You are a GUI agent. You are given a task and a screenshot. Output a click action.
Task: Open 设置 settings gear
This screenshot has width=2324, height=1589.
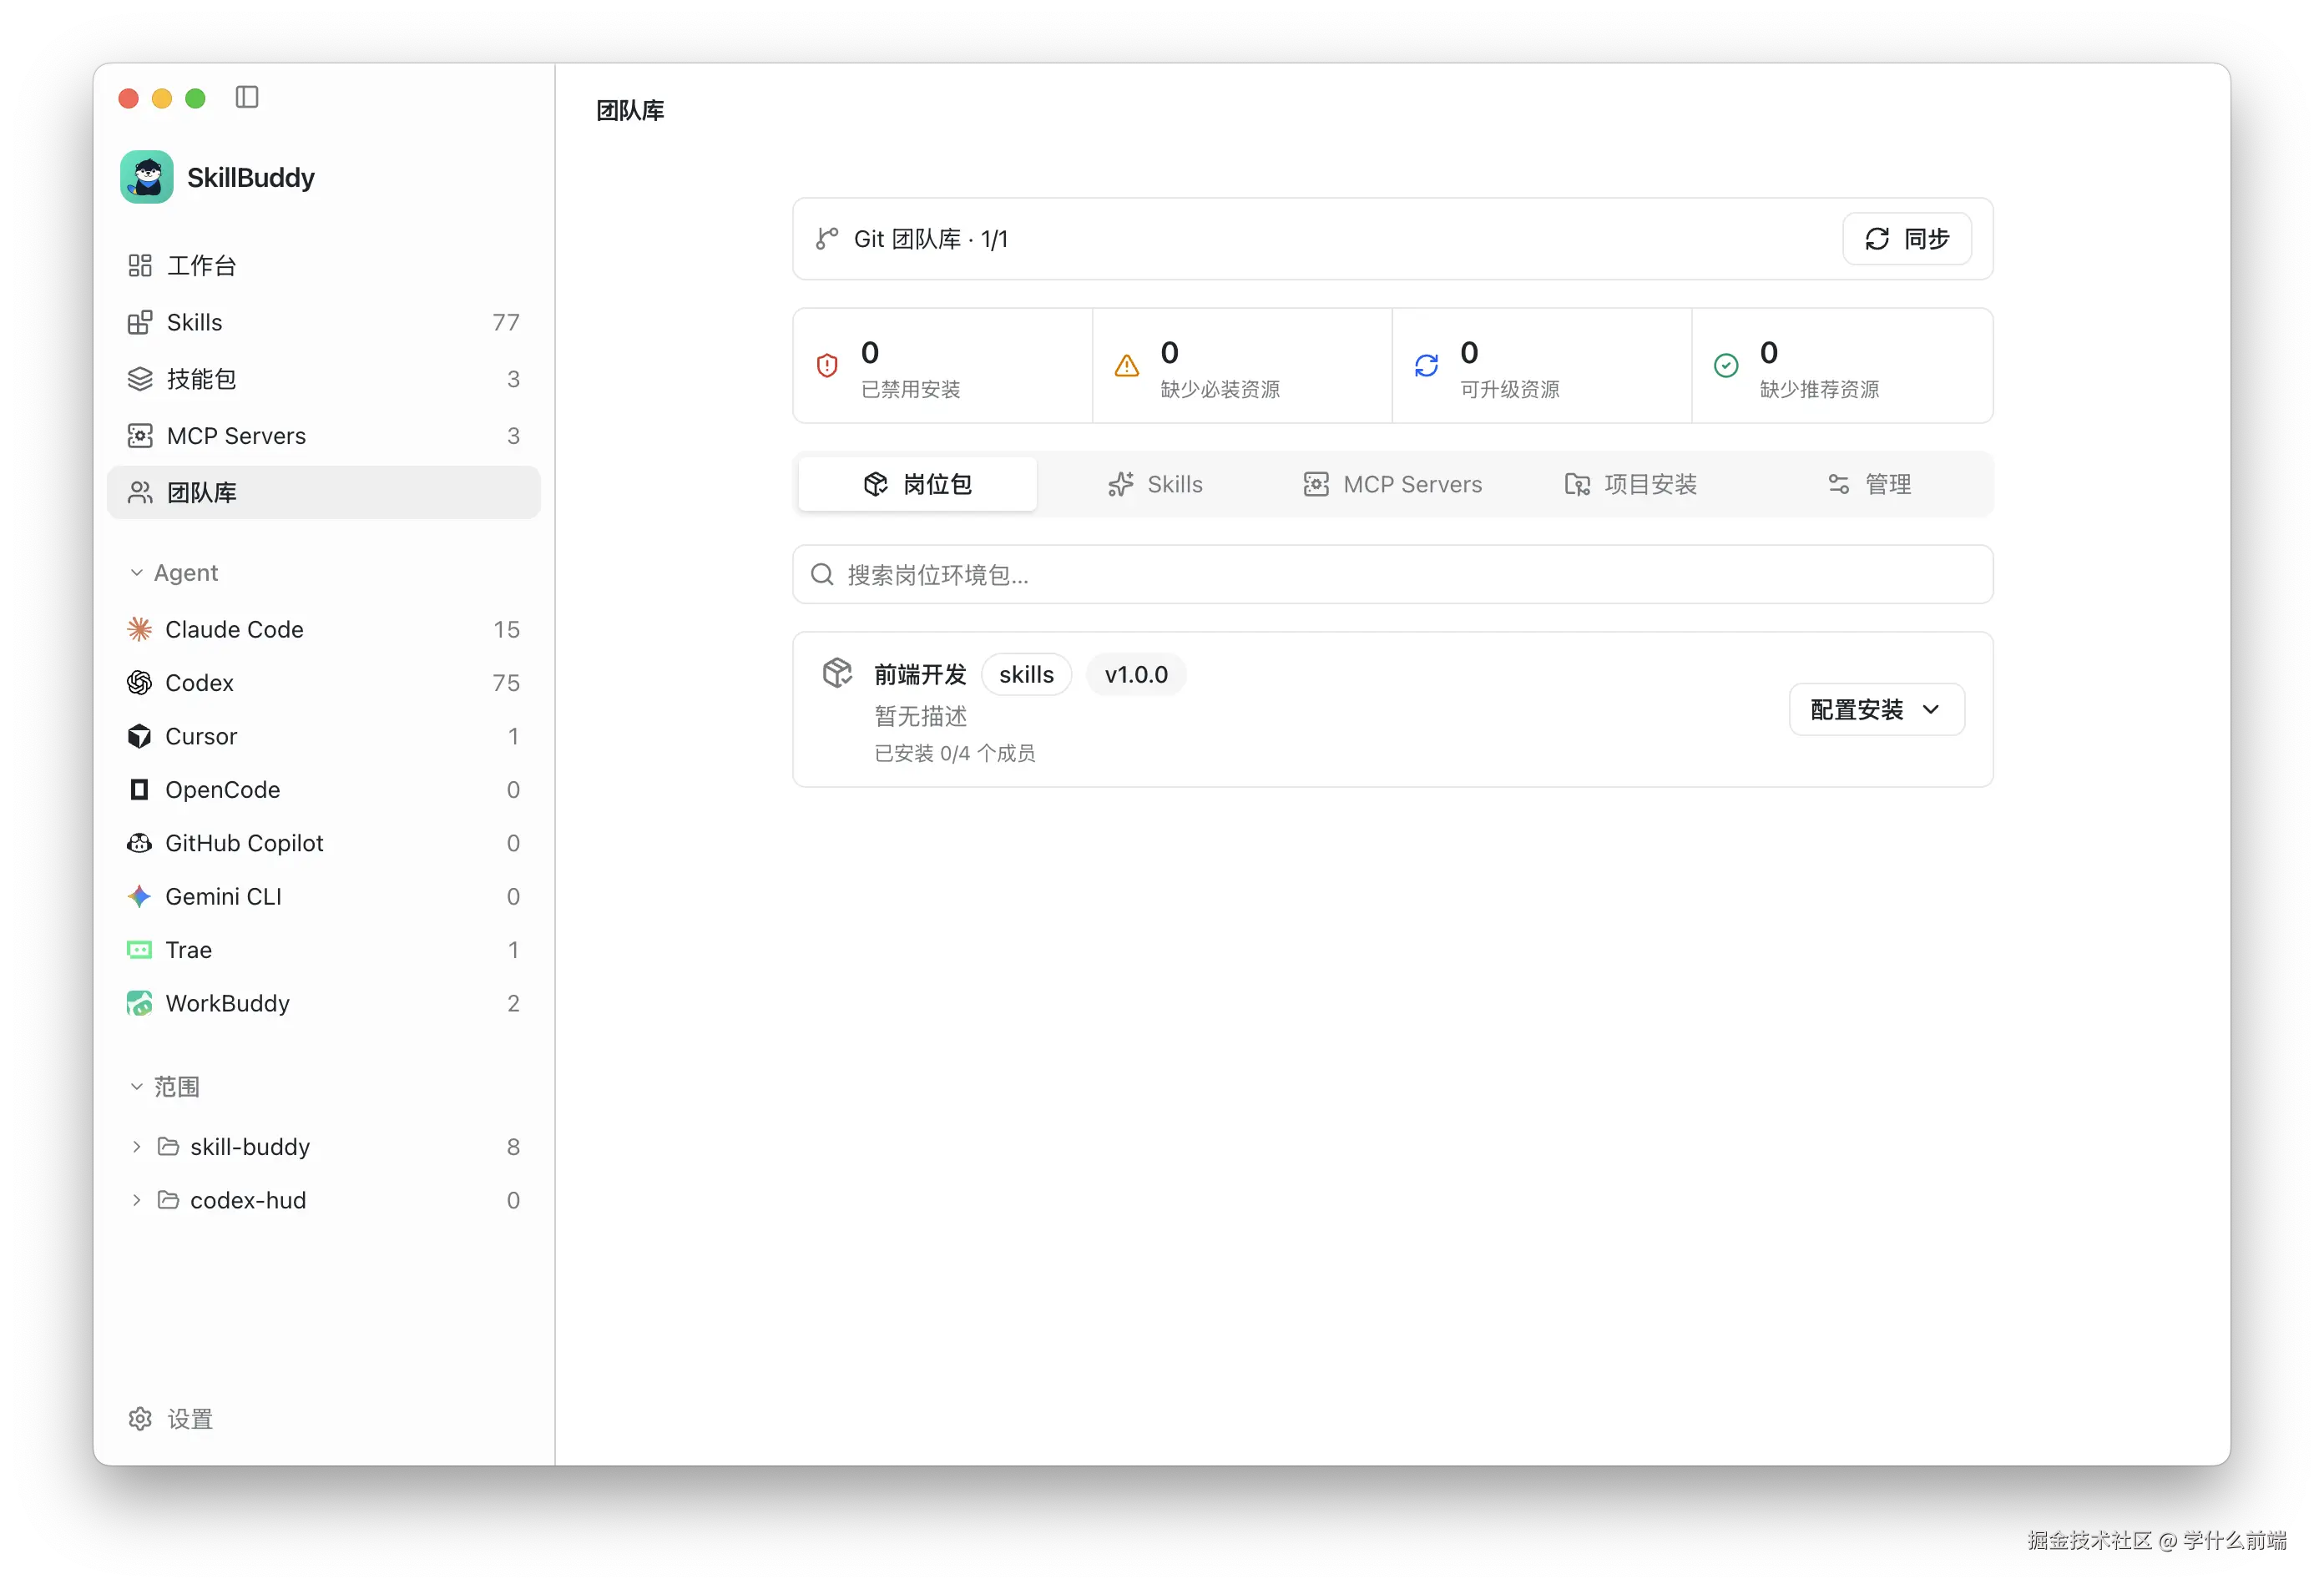click(140, 1419)
